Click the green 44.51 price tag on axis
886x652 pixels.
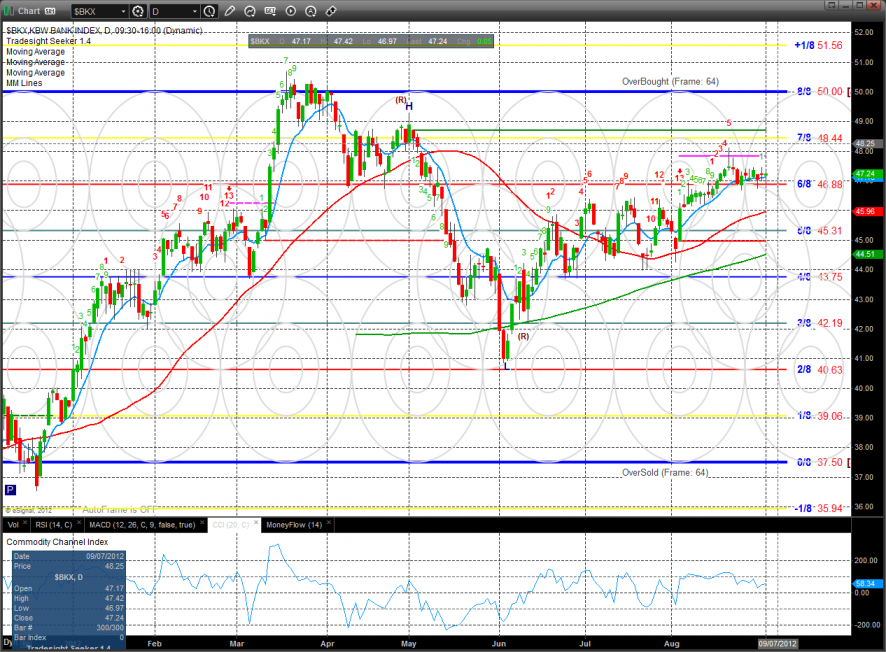(866, 254)
